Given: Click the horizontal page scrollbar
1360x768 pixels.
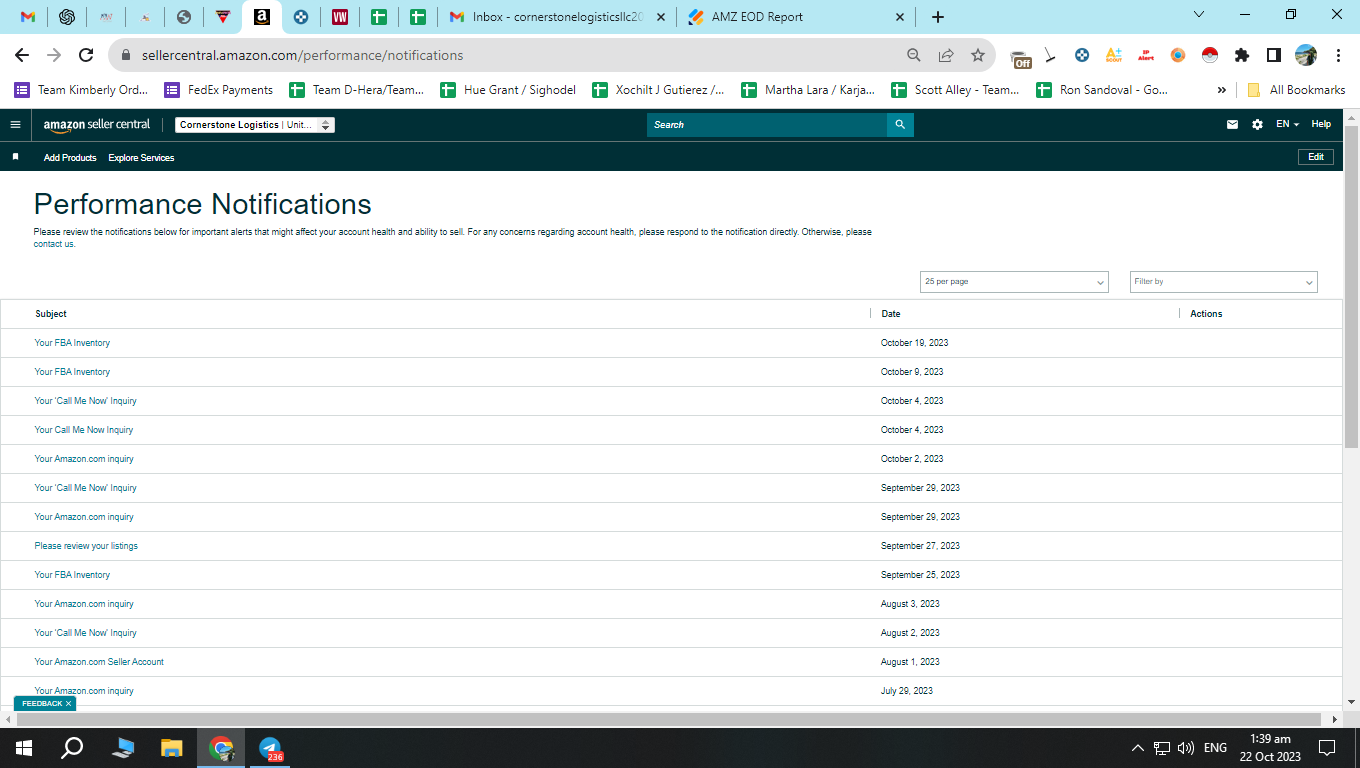Looking at the screenshot, I should [x=668, y=719].
